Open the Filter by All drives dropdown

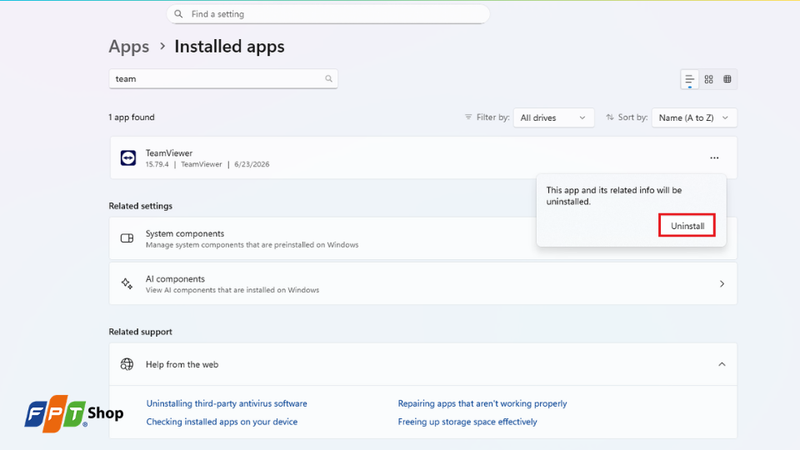click(x=554, y=118)
